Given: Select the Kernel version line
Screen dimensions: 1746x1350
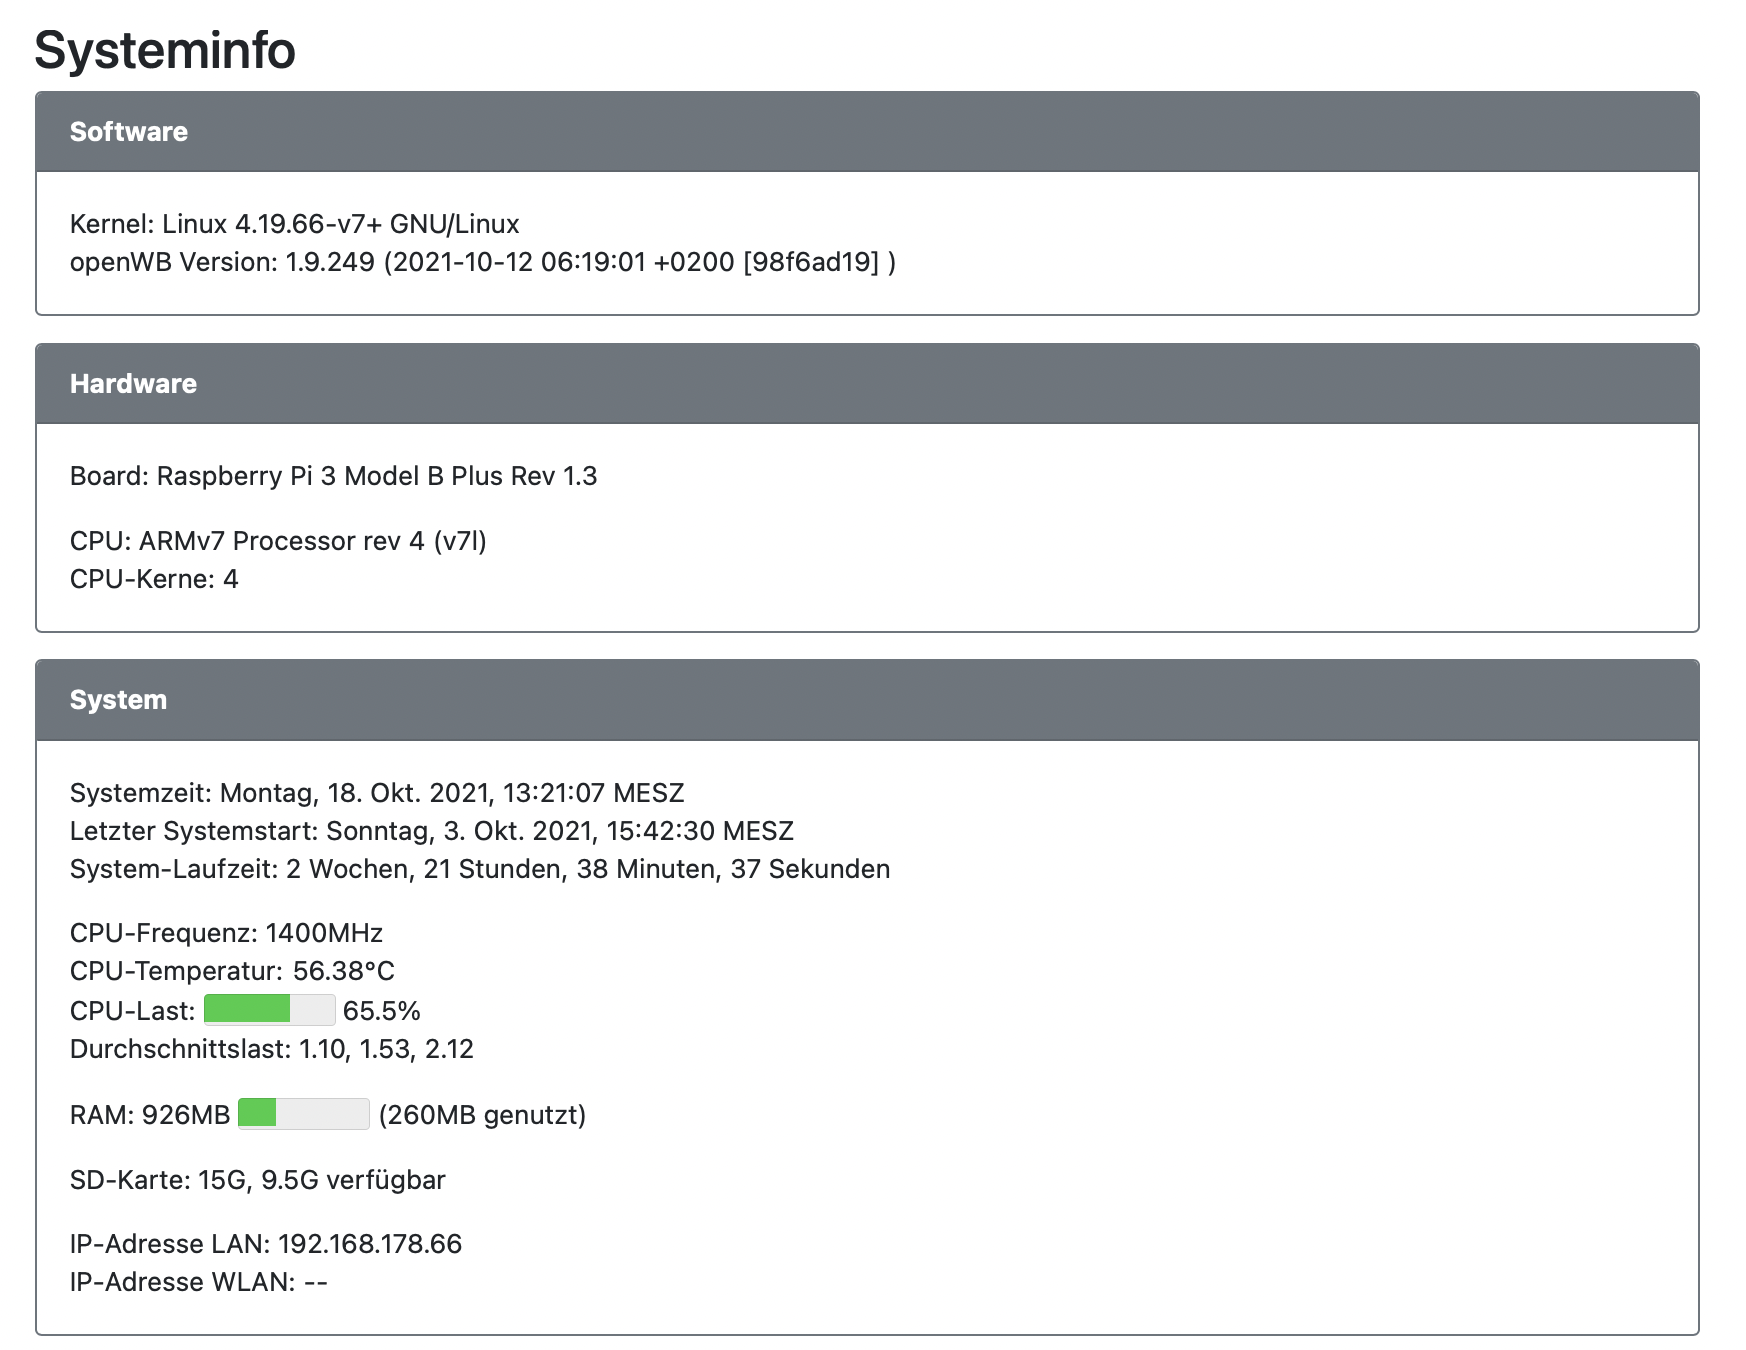Looking at the screenshot, I should click(294, 224).
